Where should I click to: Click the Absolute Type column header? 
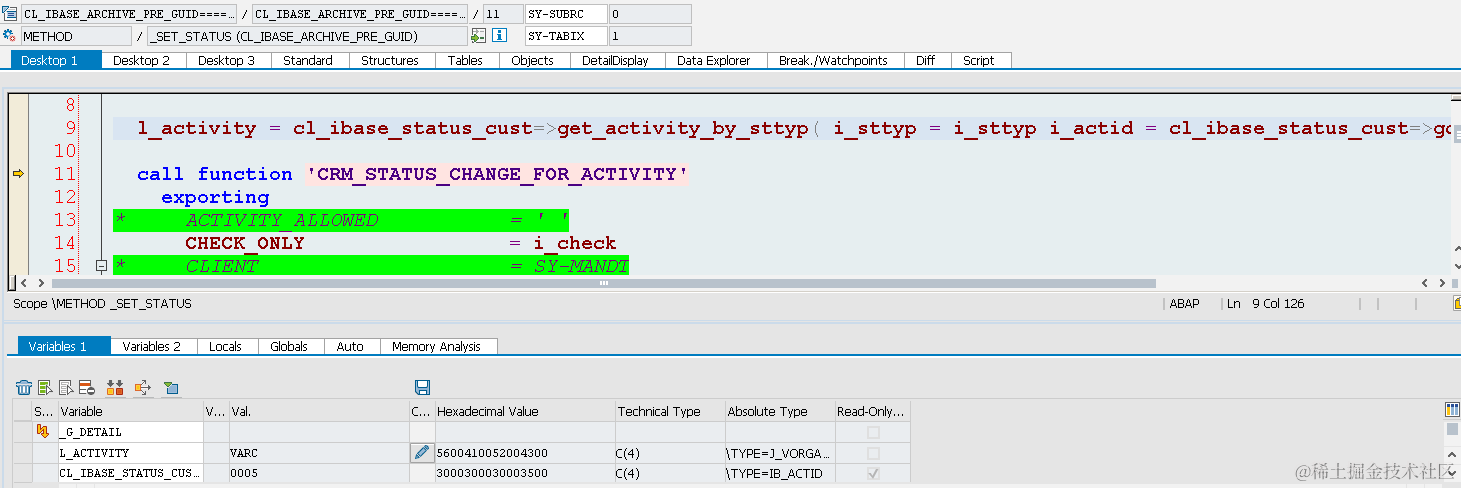pos(780,411)
